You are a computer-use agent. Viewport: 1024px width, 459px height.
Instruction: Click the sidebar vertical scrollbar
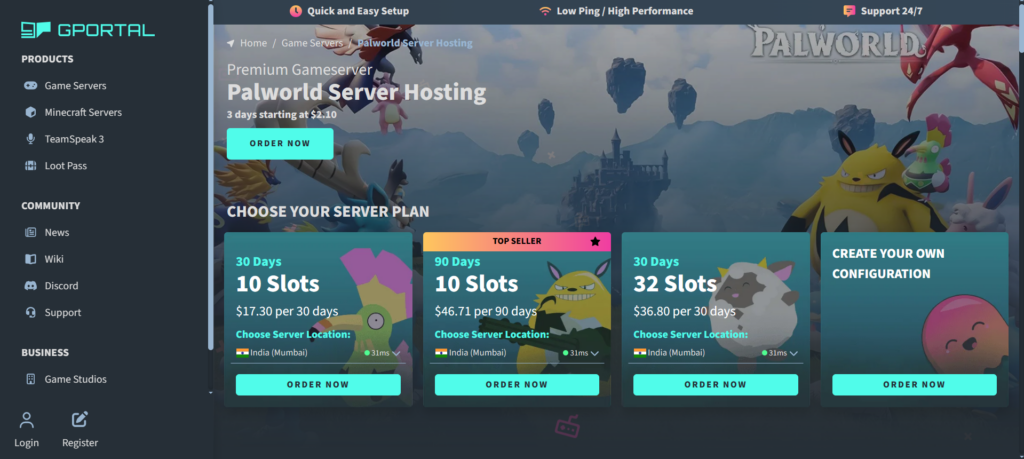click(210, 176)
